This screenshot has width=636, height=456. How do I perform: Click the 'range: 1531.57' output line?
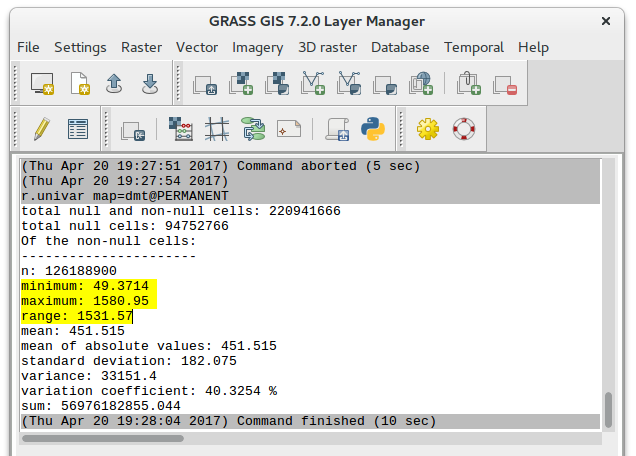[77, 316]
